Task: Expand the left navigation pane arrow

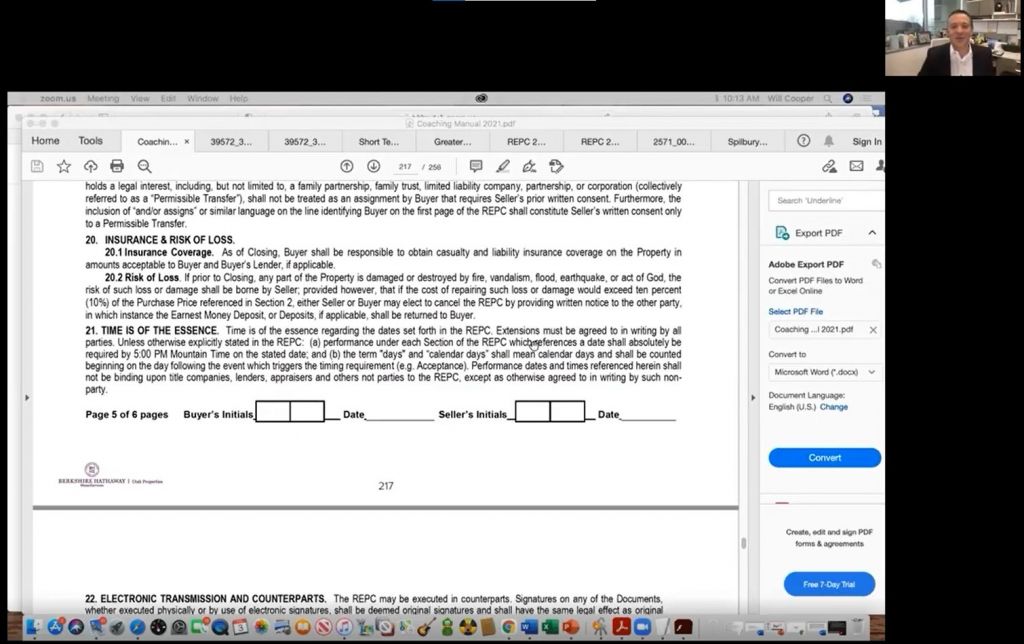Action: (x=26, y=398)
